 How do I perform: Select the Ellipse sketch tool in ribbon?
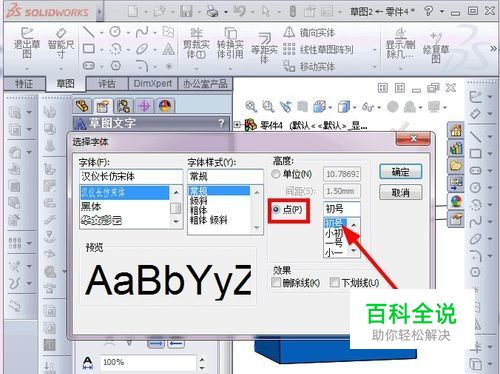pyautogui.click(x=142, y=49)
